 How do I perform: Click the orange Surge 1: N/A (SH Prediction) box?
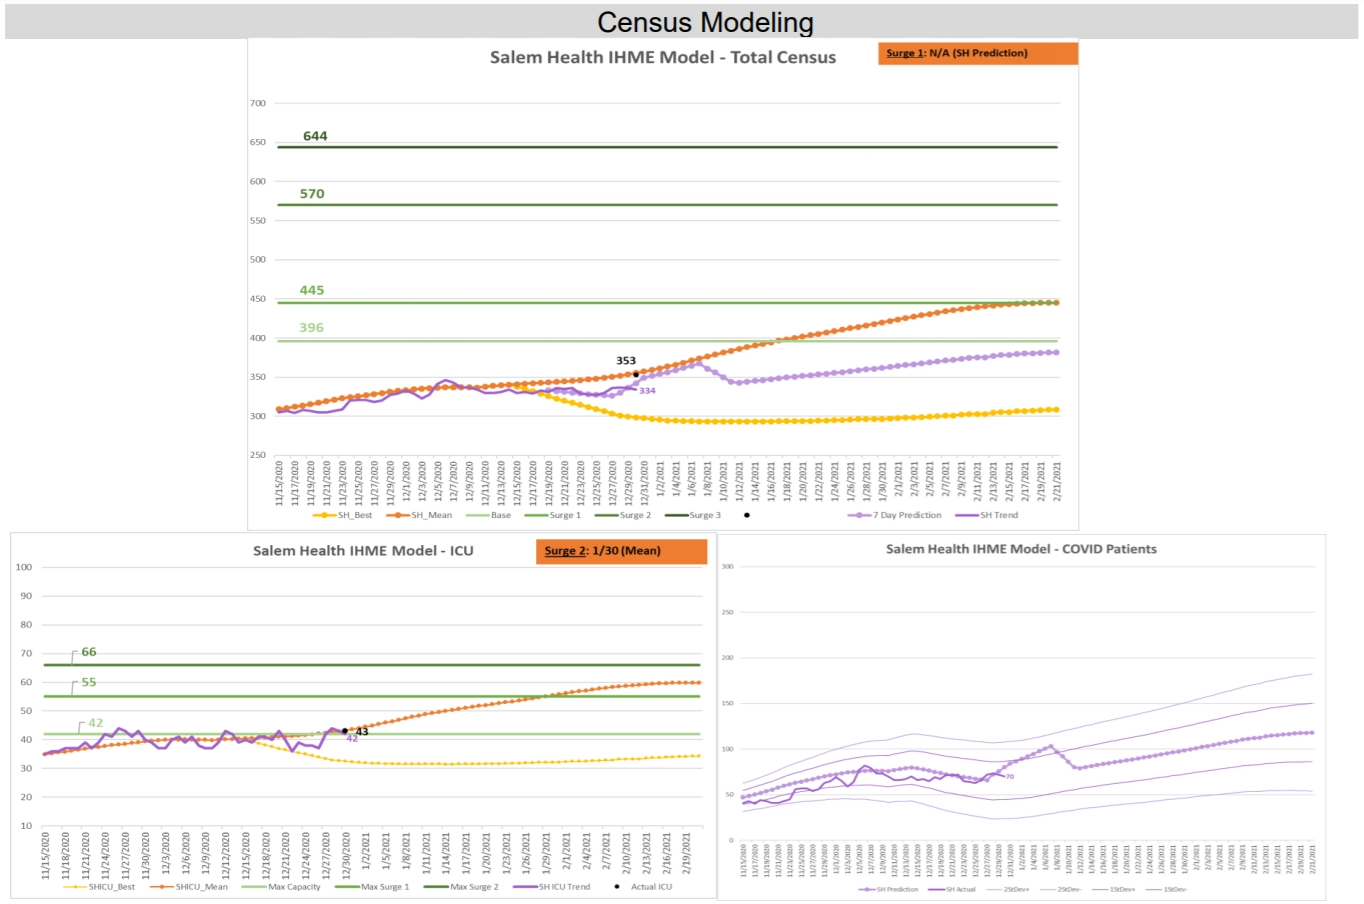[977, 53]
